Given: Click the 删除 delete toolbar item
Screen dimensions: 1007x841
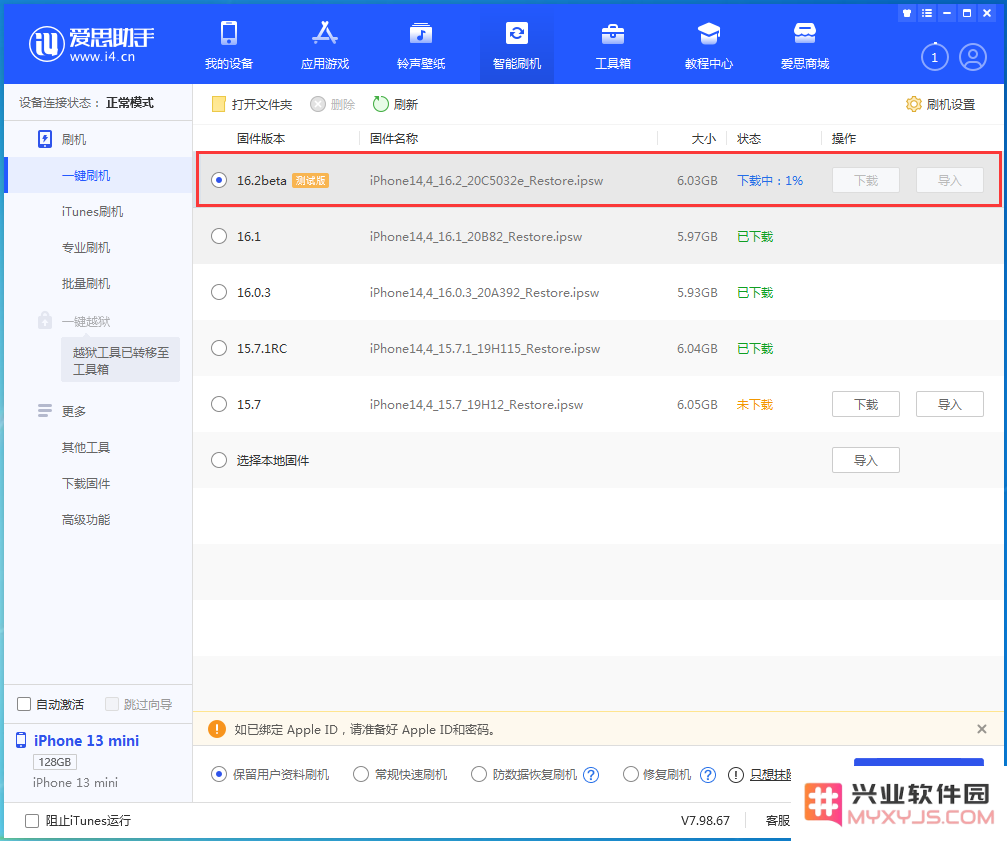Looking at the screenshot, I should (333, 104).
